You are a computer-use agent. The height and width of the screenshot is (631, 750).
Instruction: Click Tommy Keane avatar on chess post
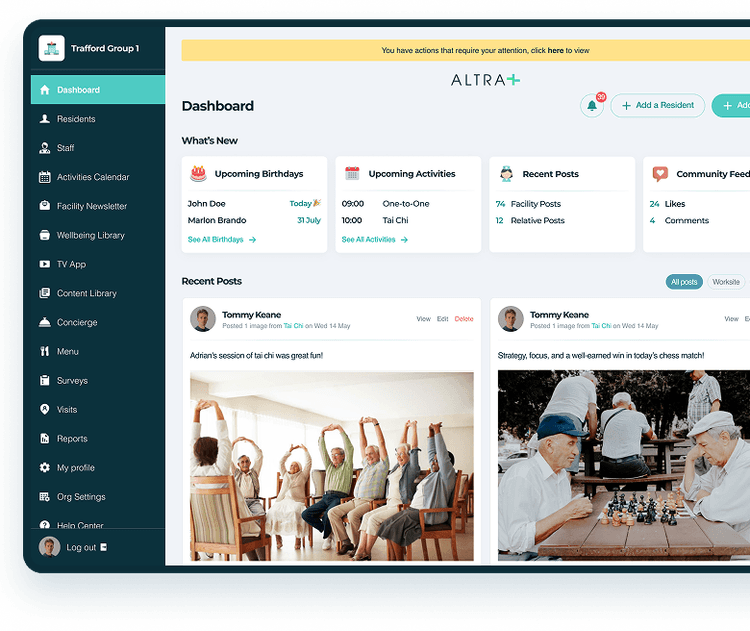(511, 319)
